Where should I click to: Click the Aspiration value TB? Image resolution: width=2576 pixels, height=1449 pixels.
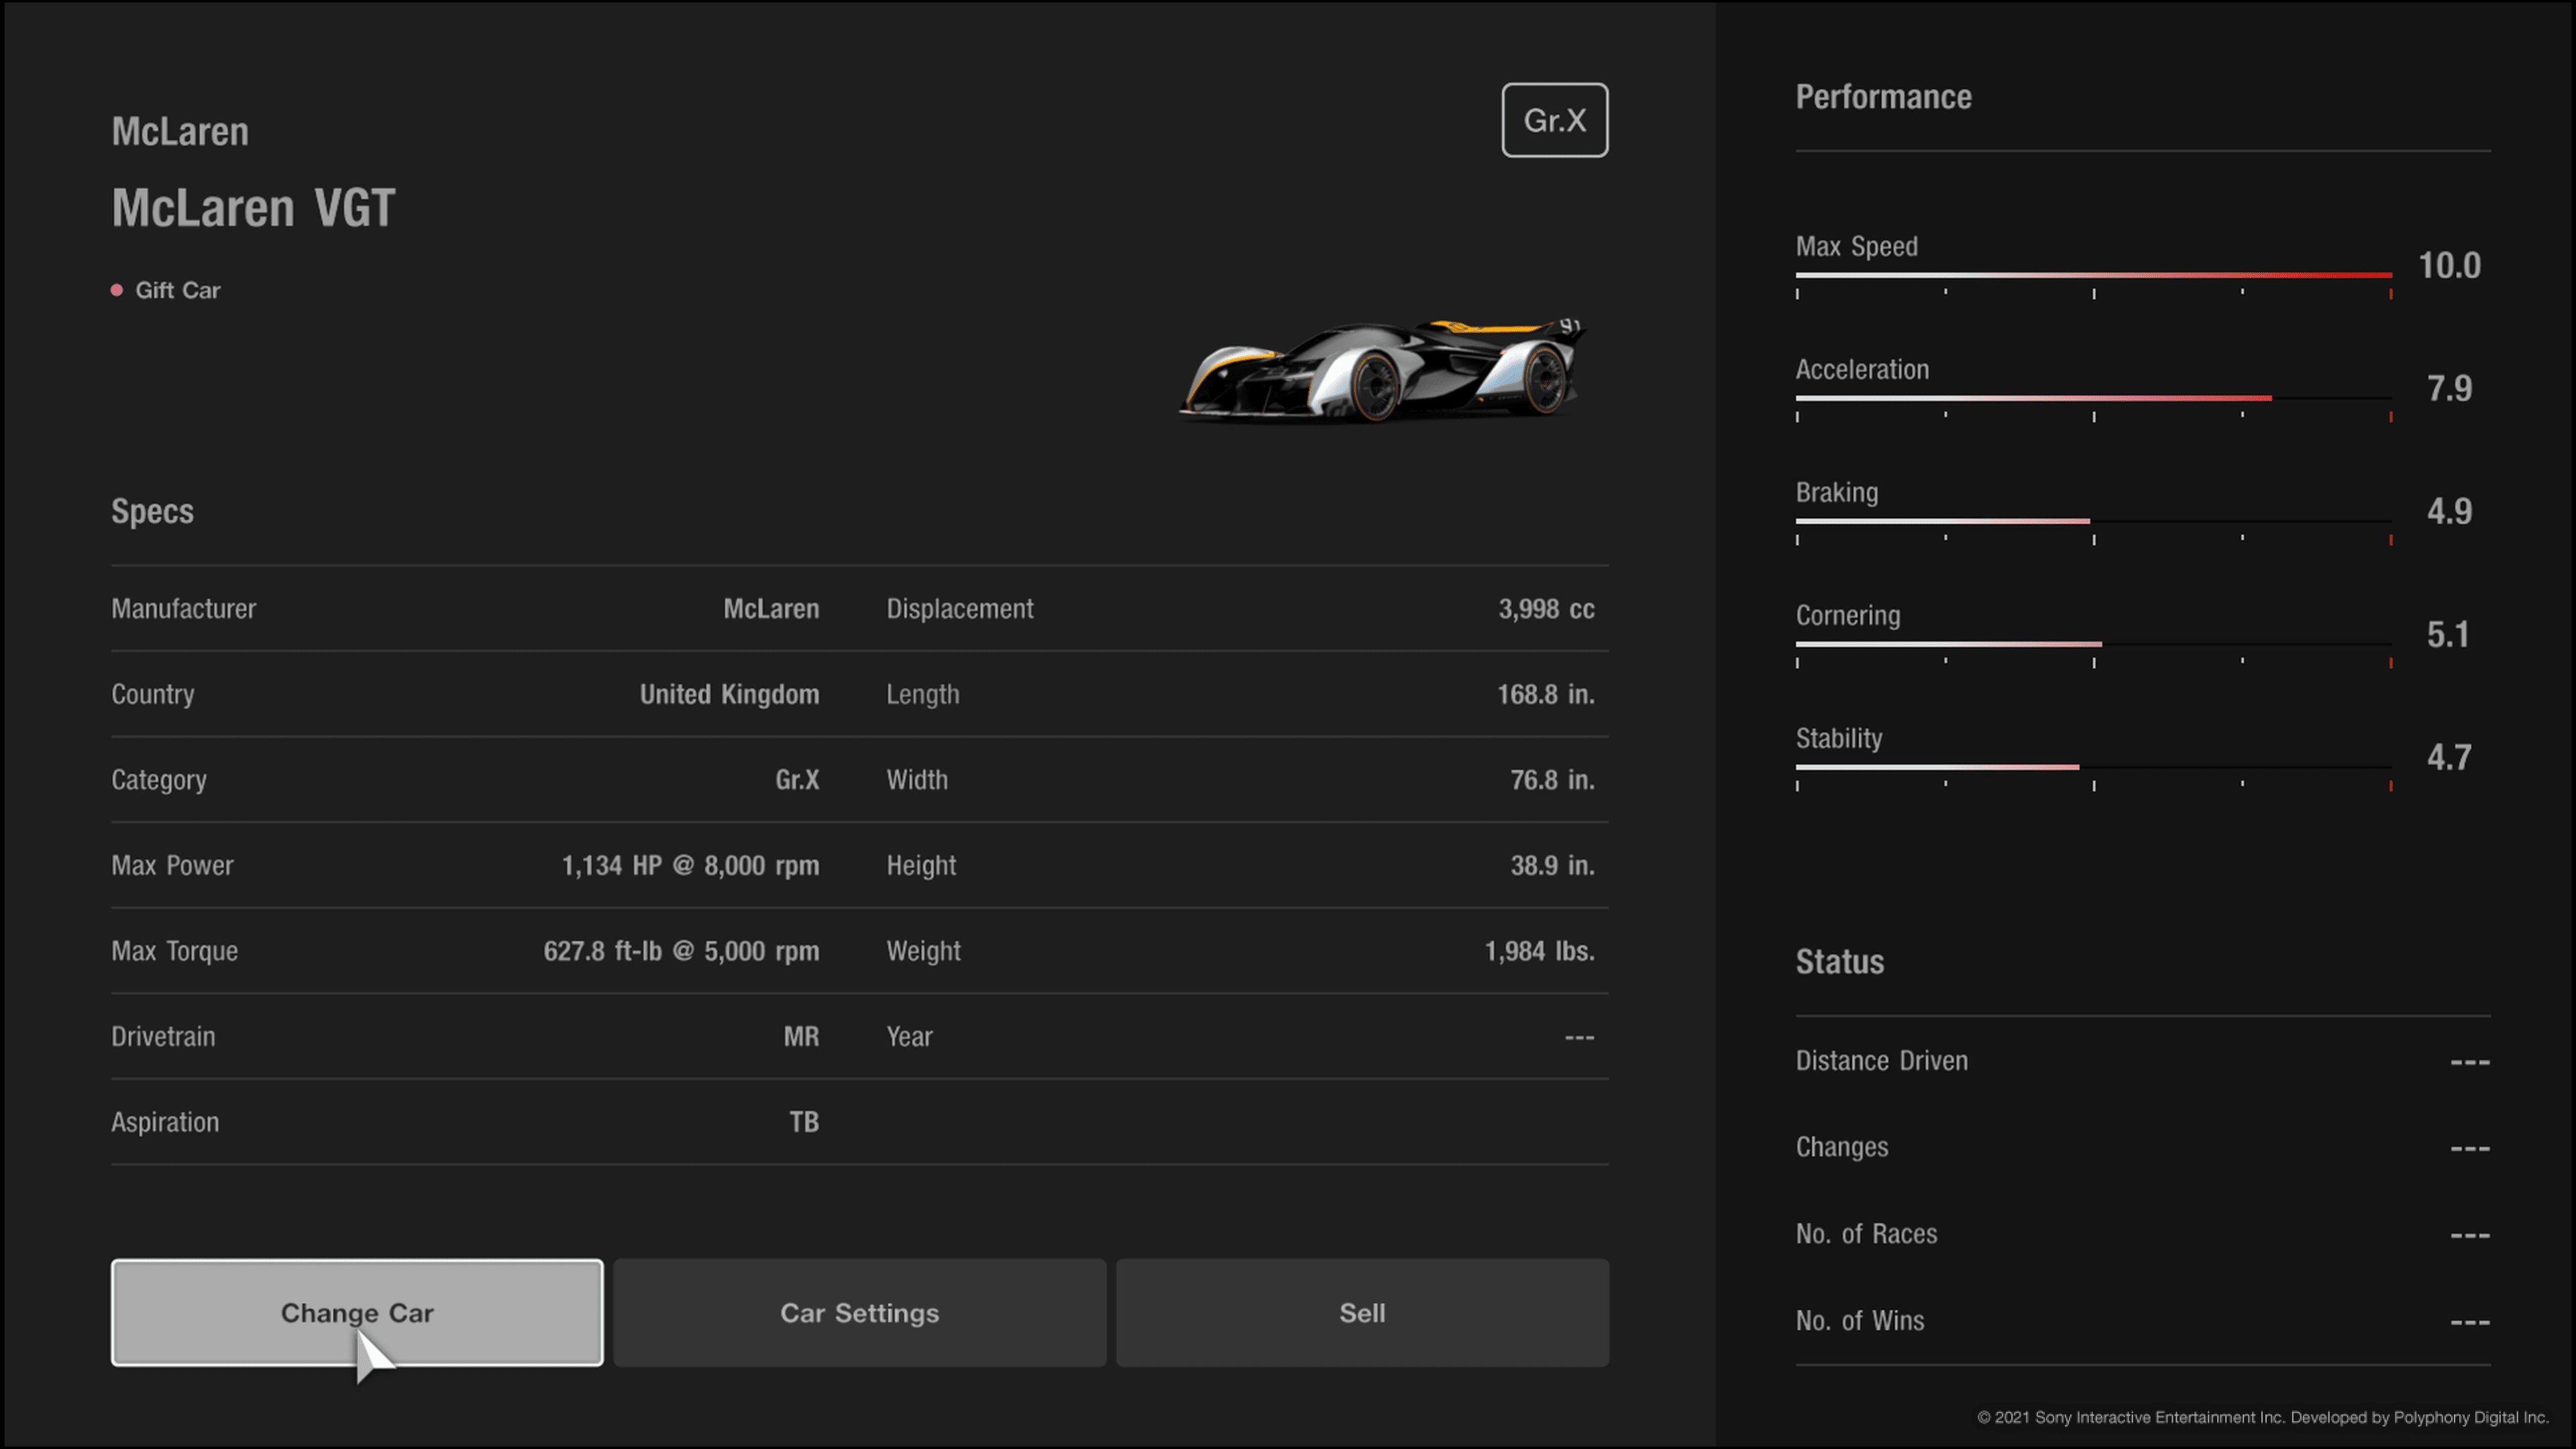coord(804,1122)
